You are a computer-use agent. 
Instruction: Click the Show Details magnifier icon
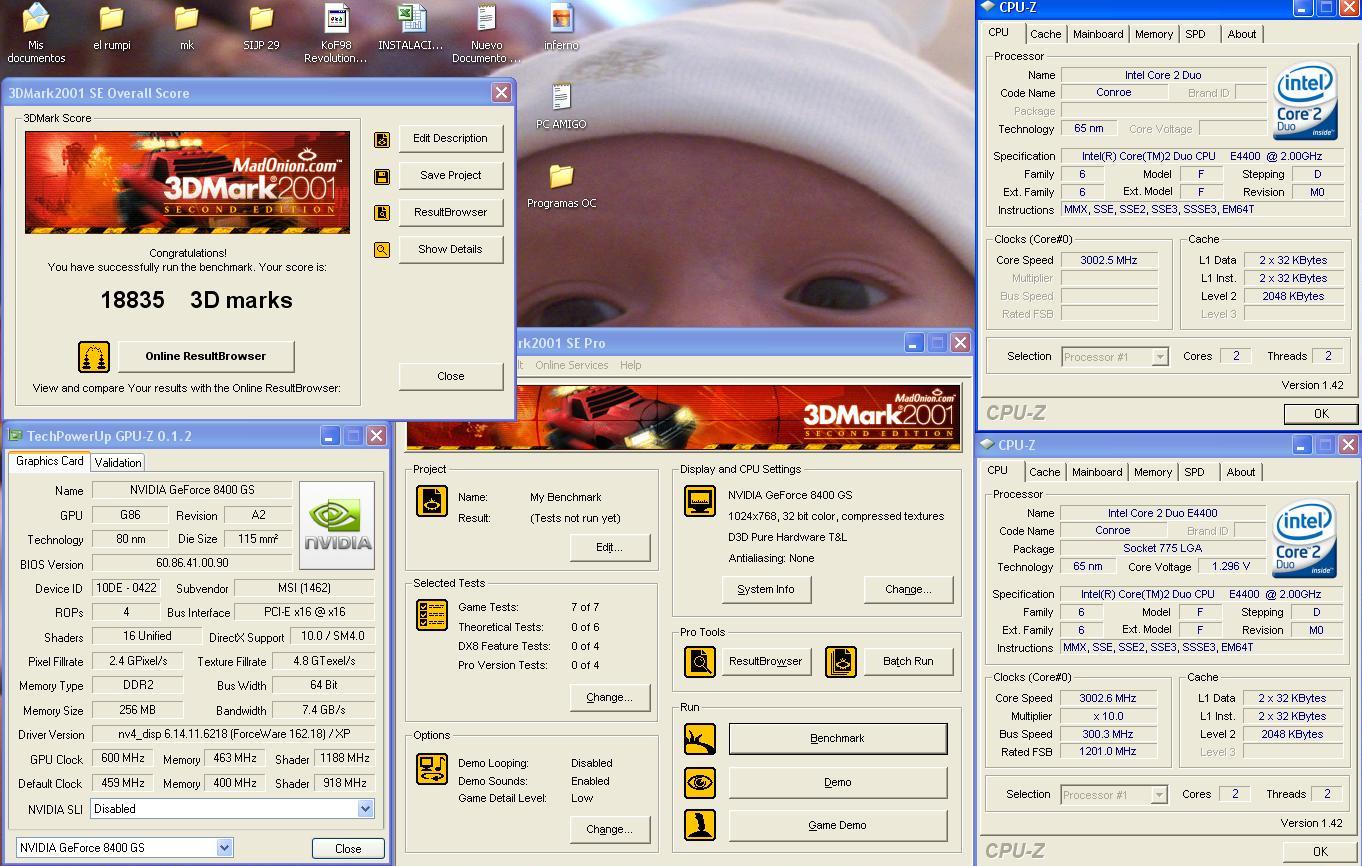click(382, 250)
